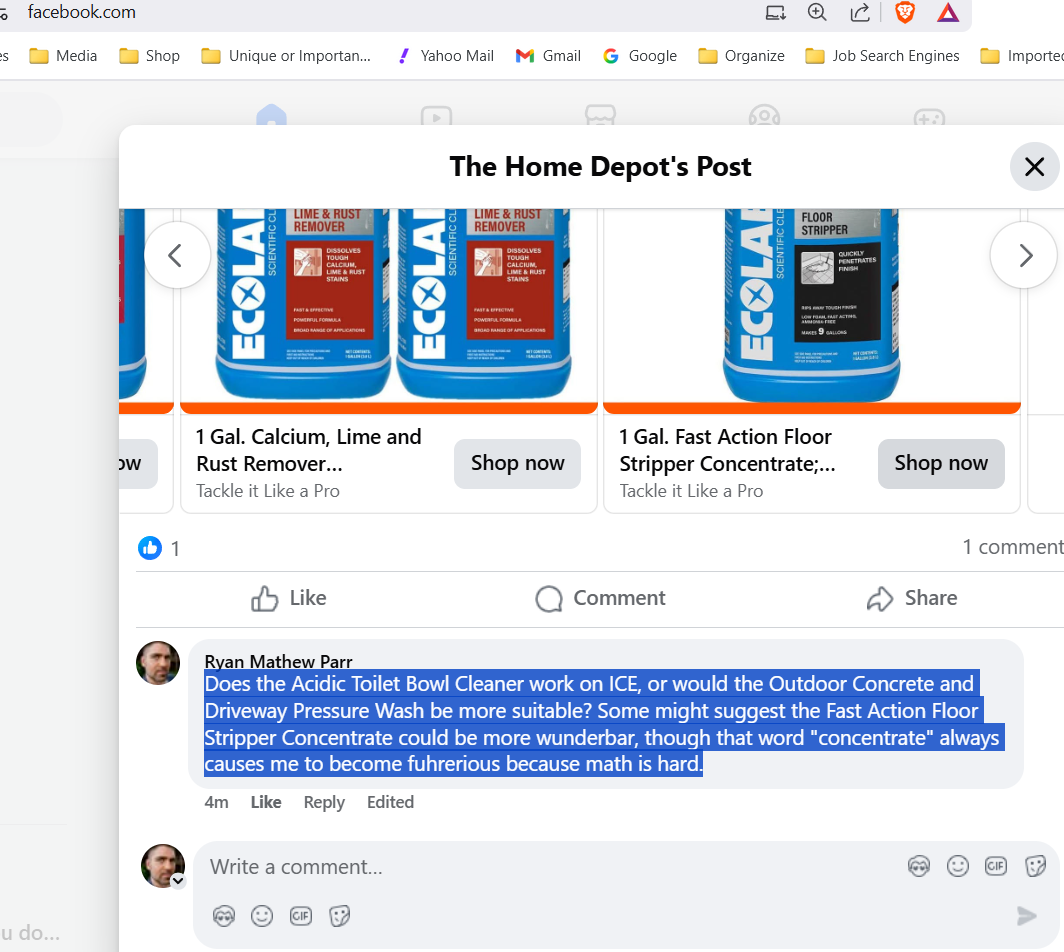Open the Gmail bookmark
1064x952 pixels.
point(548,56)
